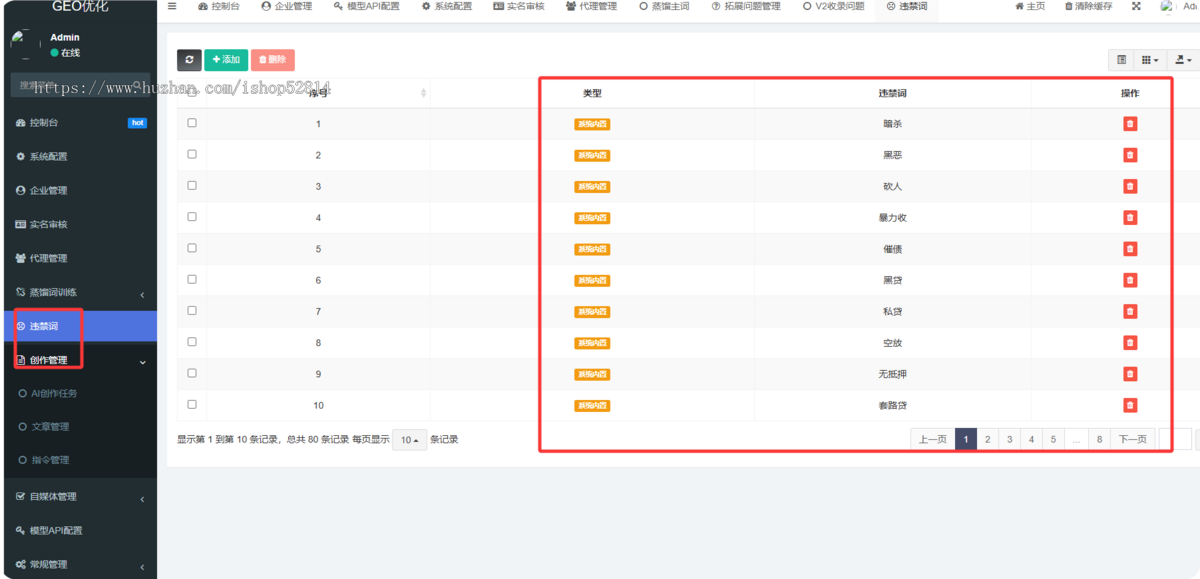Image resolution: width=1200 pixels, height=579 pixels.
Task: Click the refresh table icon button
Action: pyautogui.click(x=189, y=60)
